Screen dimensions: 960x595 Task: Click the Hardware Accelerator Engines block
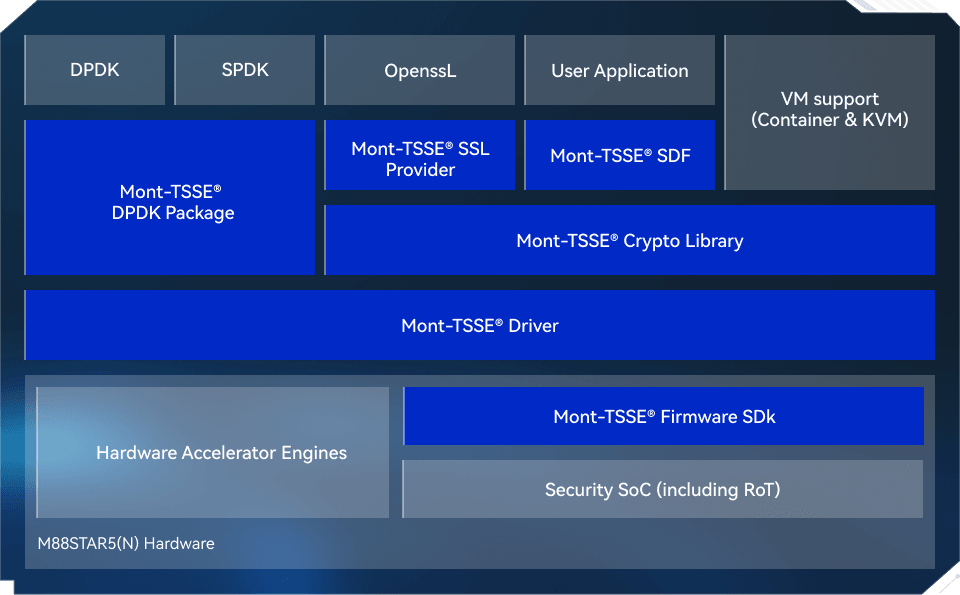click(x=213, y=452)
